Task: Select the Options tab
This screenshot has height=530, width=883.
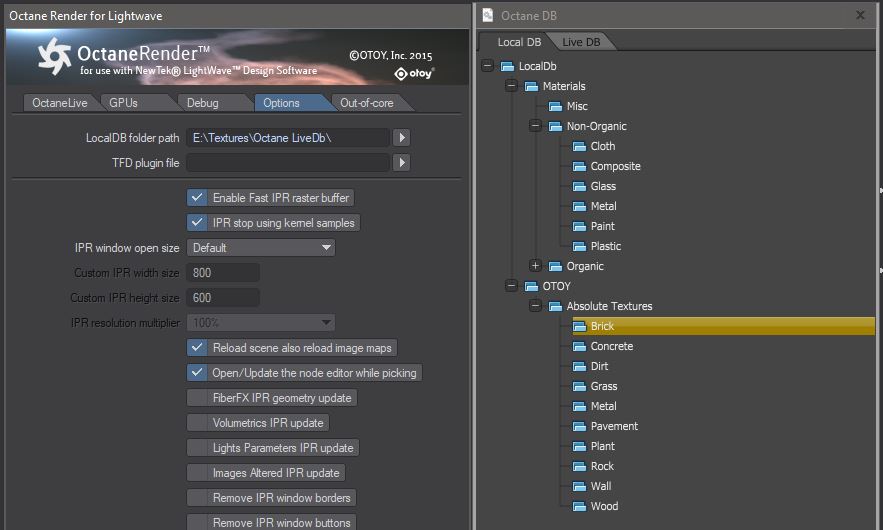Action: coord(282,103)
